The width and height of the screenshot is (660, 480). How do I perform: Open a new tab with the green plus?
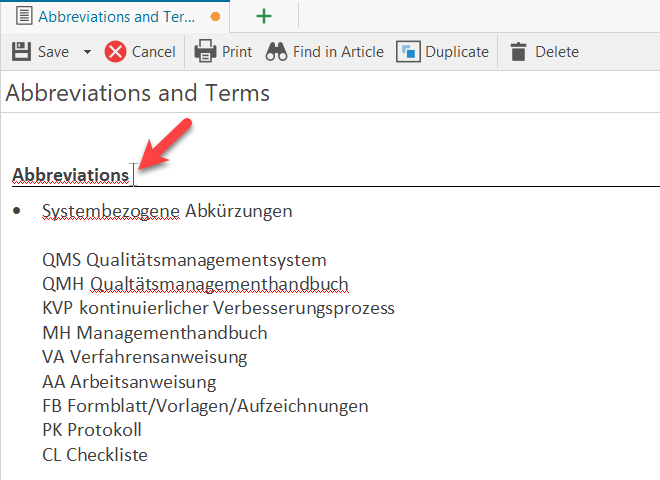(264, 16)
